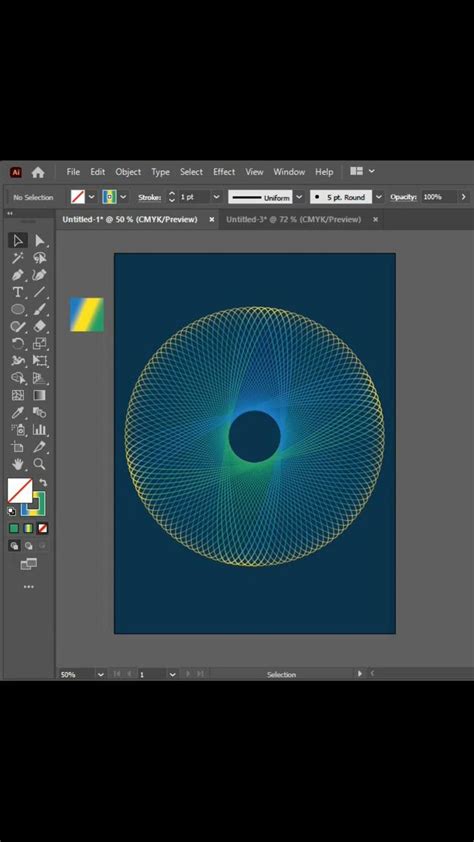The image size is (474, 842).
Task: Open the File menu
Action: 73,172
